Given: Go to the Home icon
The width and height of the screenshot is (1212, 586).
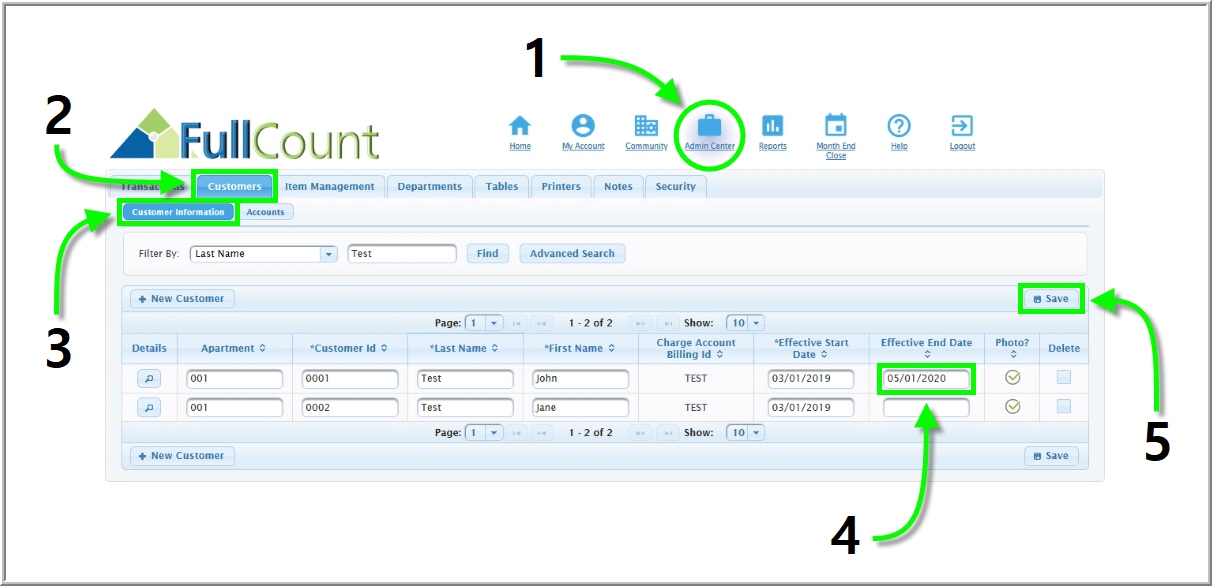Looking at the screenshot, I should (x=520, y=126).
